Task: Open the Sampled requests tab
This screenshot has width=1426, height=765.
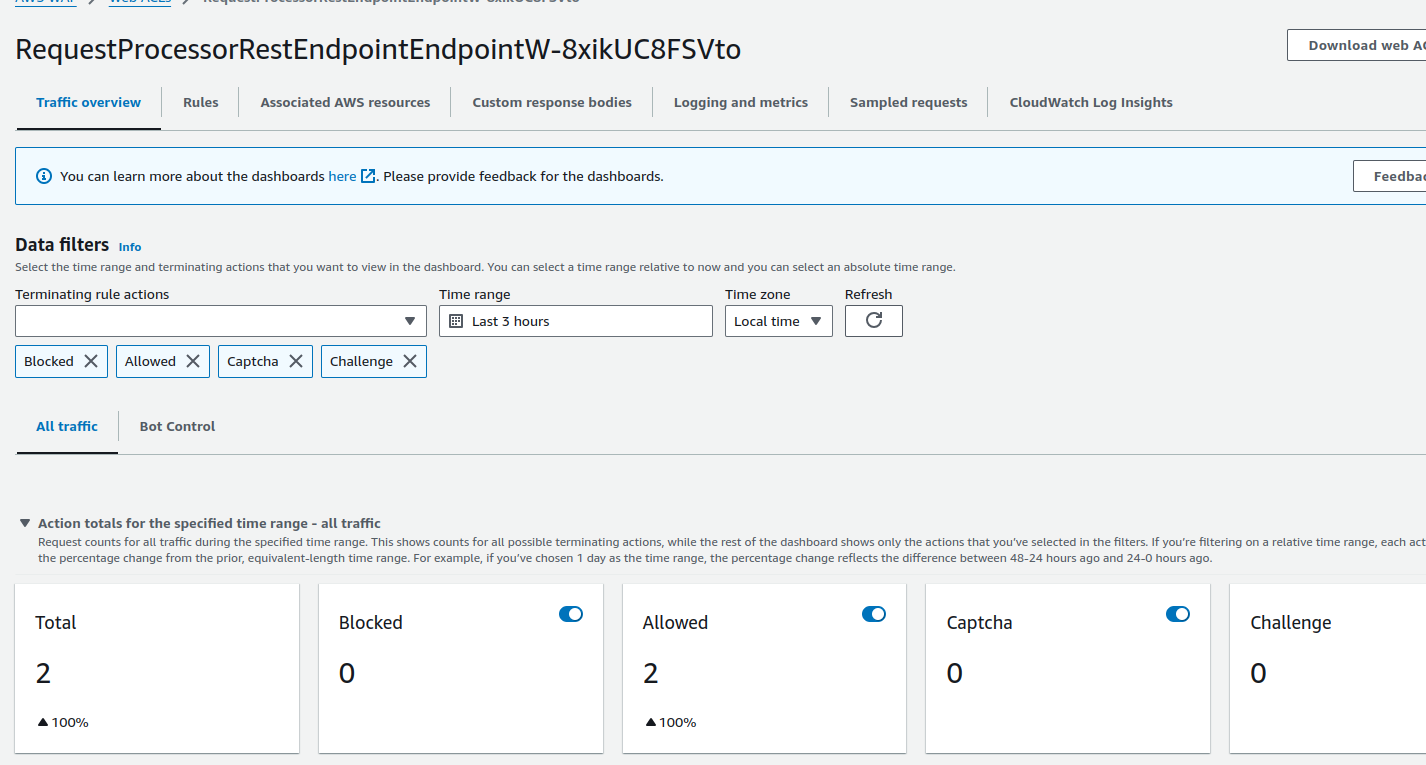Action: (x=908, y=102)
